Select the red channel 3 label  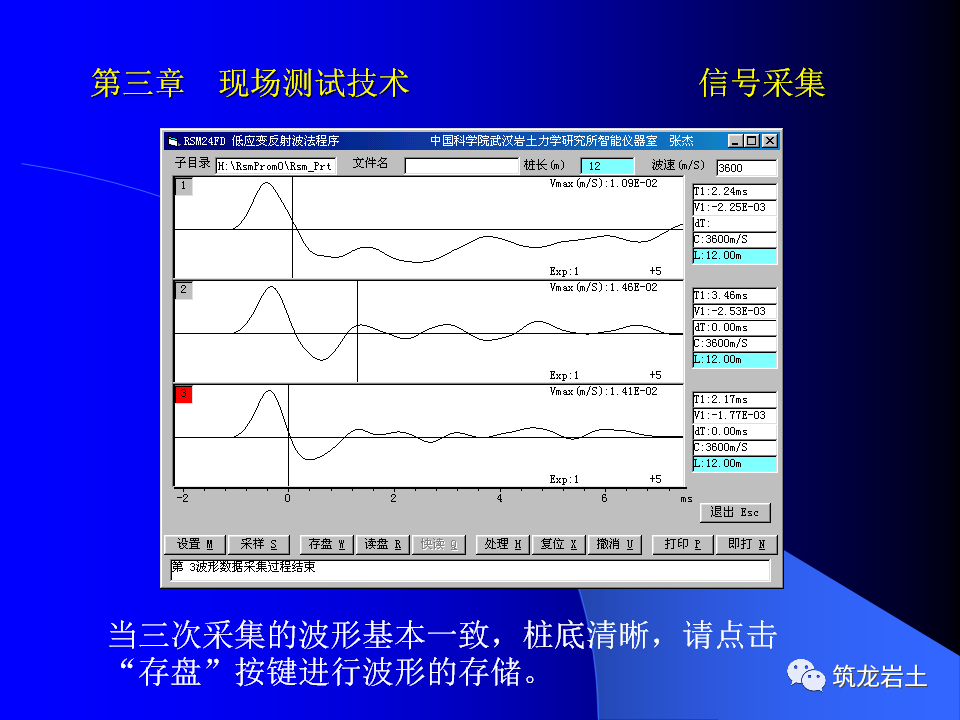(184, 394)
